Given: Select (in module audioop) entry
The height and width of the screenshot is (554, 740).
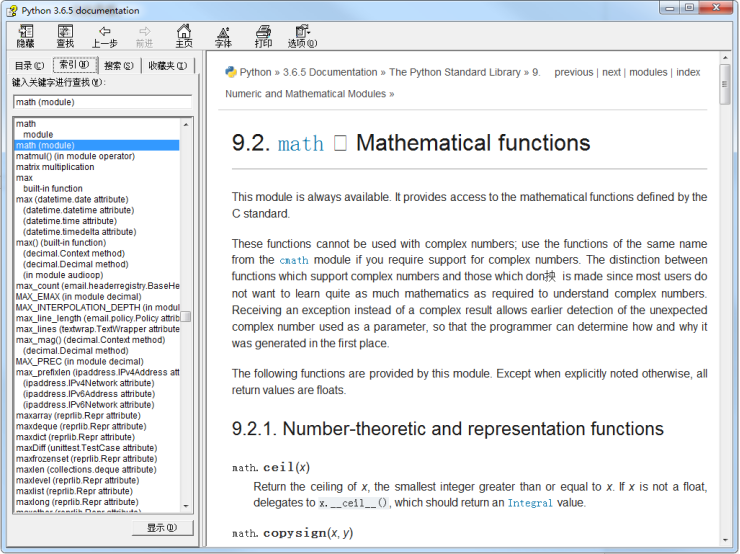Looking at the screenshot, I should [x=63, y=275].
